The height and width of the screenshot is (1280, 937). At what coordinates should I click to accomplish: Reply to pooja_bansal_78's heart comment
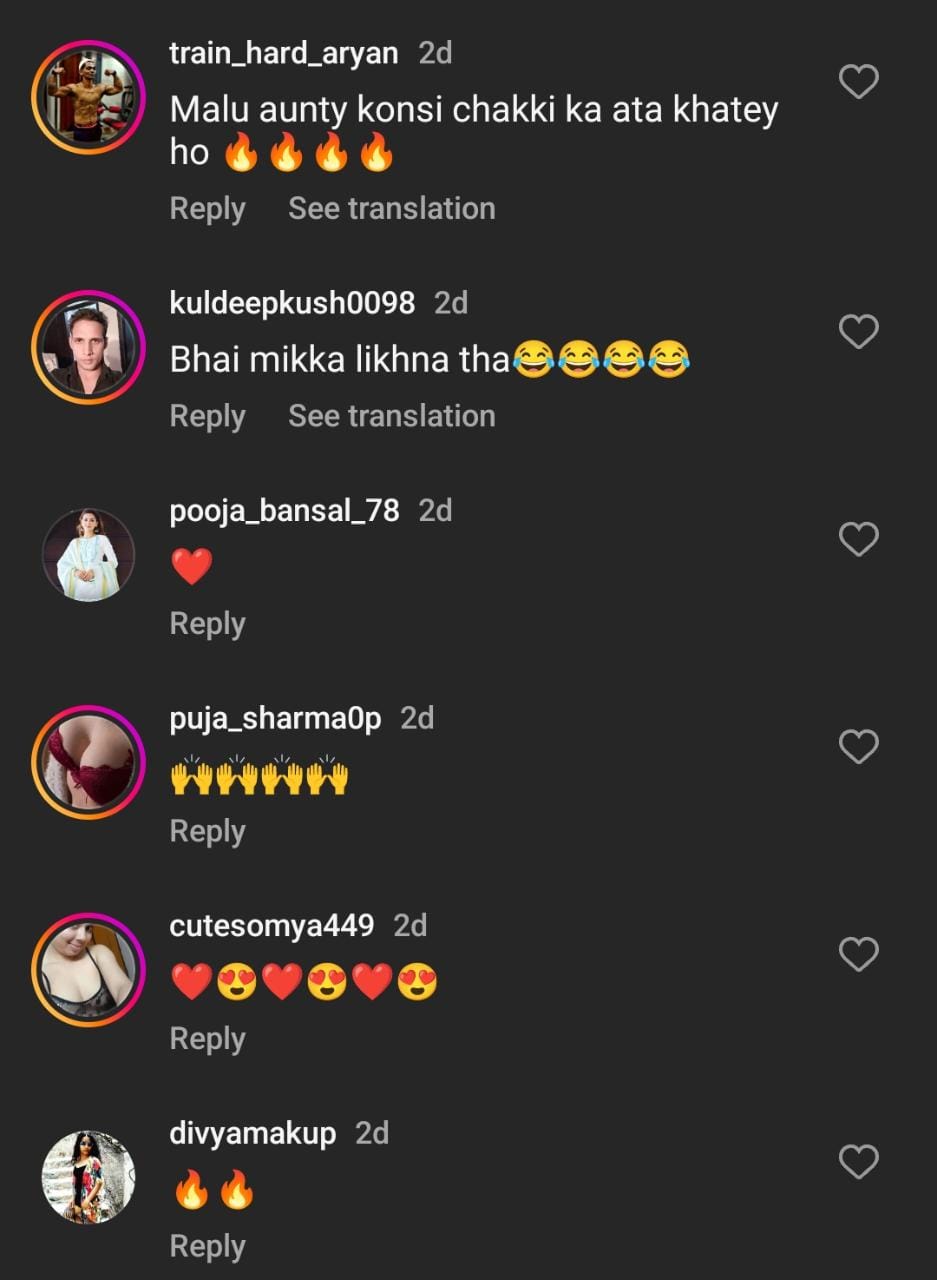[x=207, y=623]
